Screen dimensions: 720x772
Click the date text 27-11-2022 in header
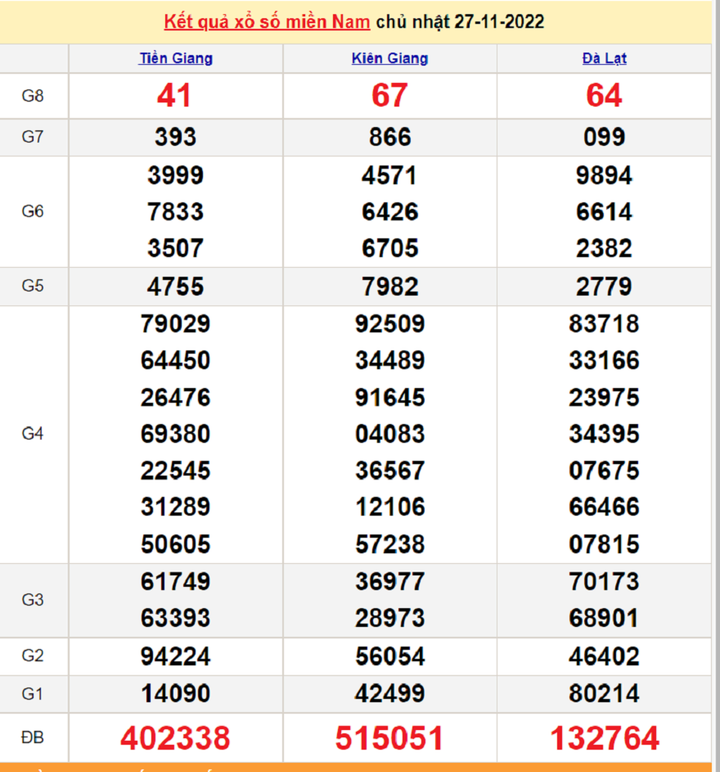(x=499, y=21)
